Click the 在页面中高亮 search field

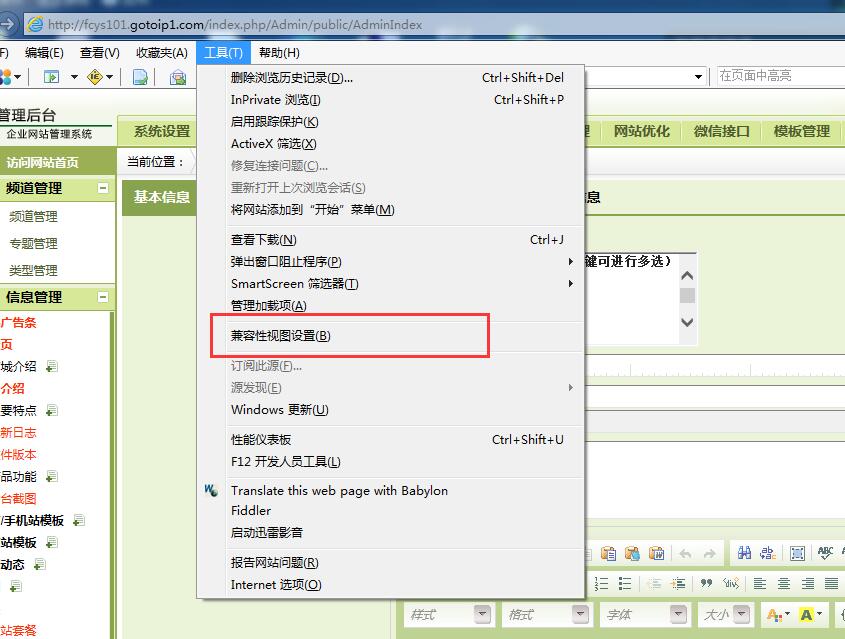tap(778, 76)
